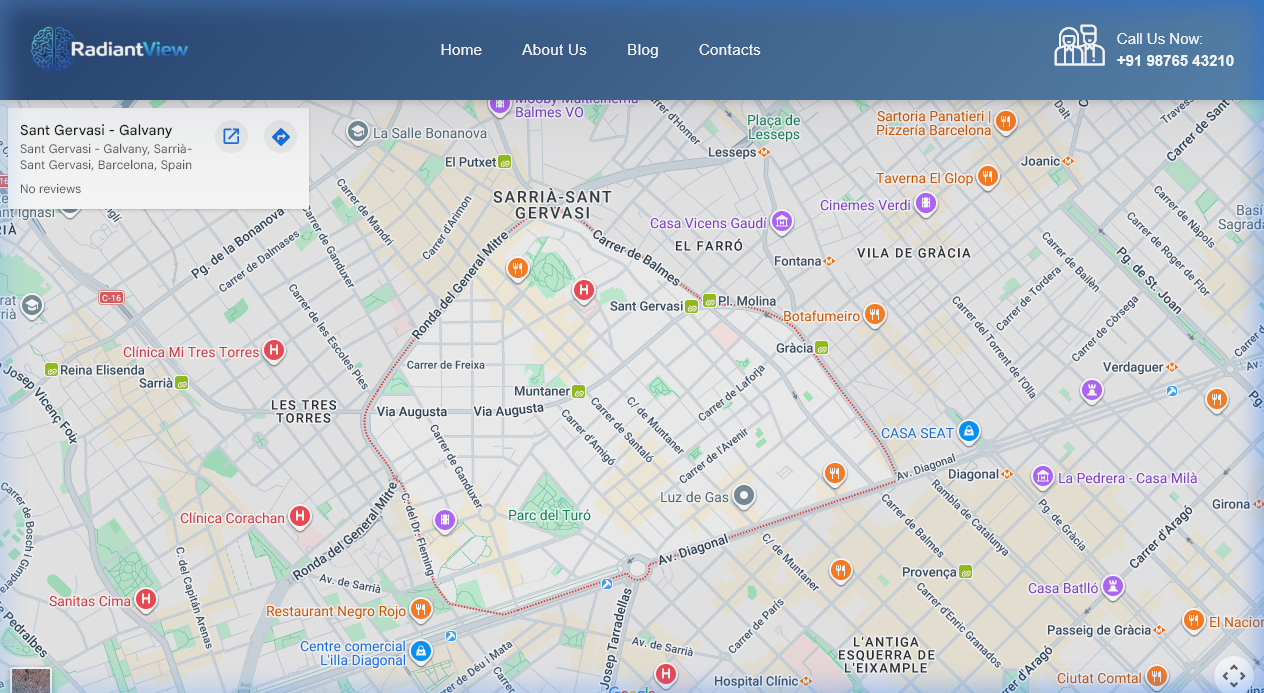Click the Clínica Mi Tres Torres hospital marker
This screenshot has height=693, width=1264.
pos(273,351)
